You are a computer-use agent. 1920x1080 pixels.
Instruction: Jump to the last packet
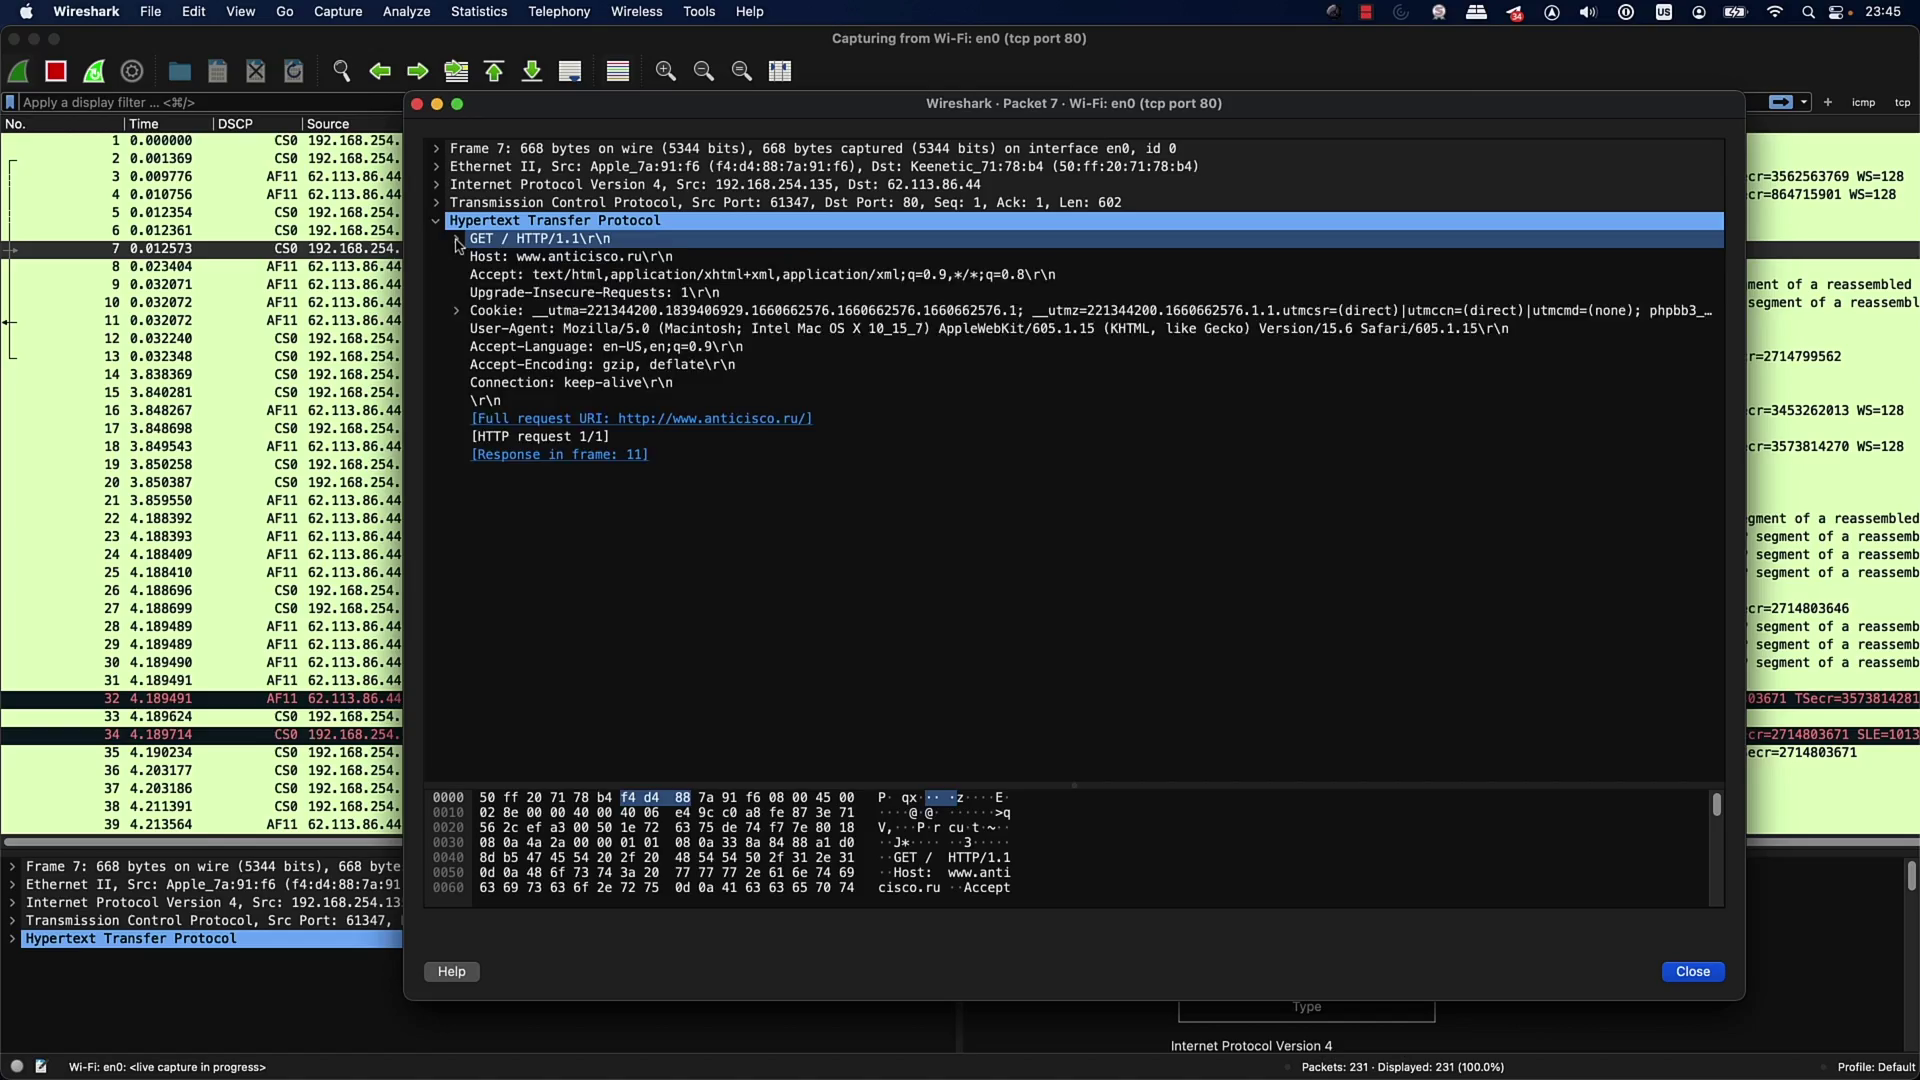click(x=532, y=71)
